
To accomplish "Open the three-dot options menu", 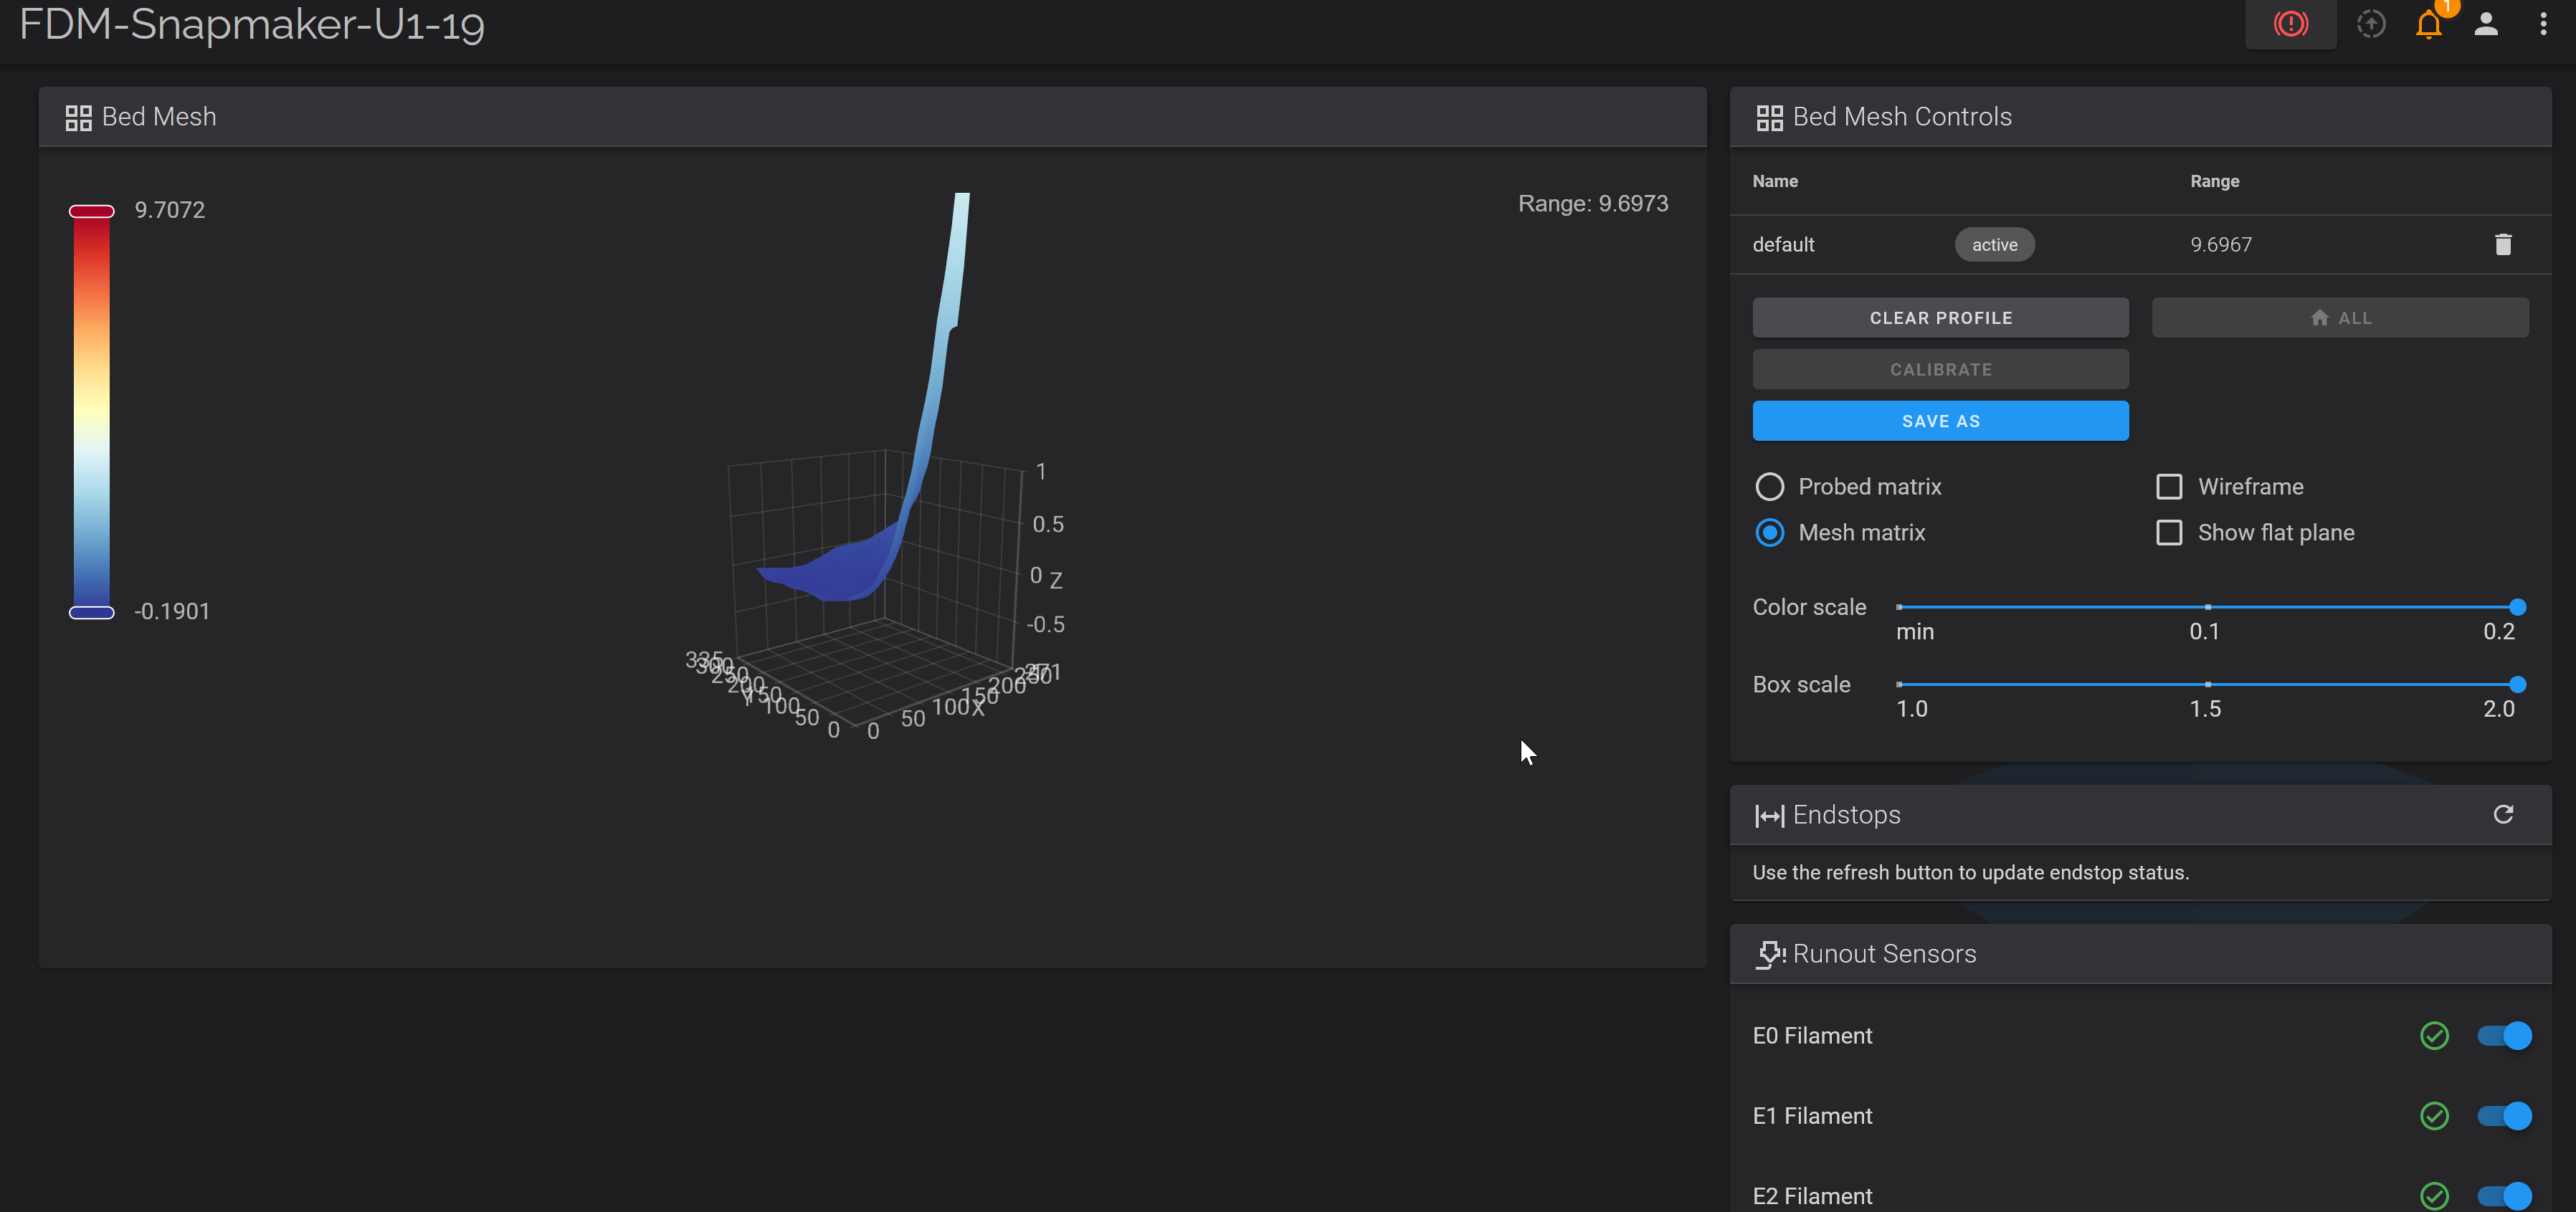I will tap(2543, 23).
